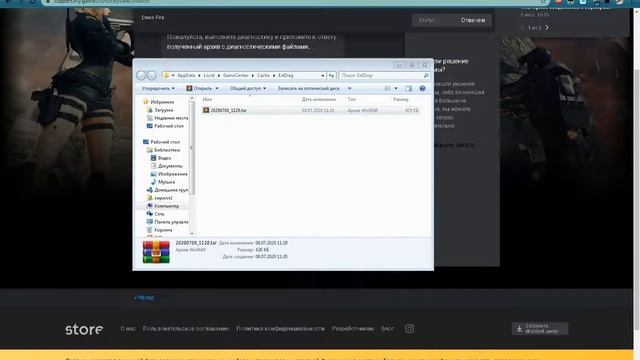Click the large WinRAR icon in details pane

[156, 251]
